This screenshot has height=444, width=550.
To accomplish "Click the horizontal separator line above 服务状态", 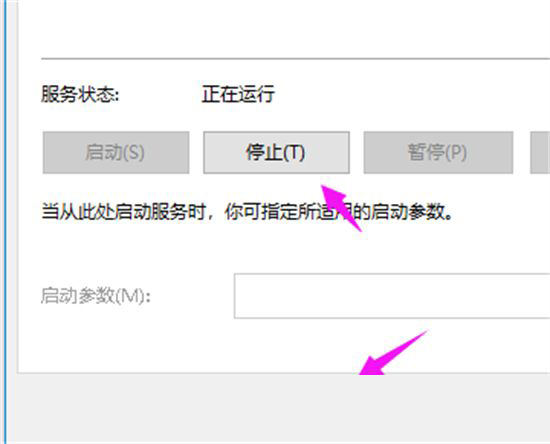I will point(295,59).
